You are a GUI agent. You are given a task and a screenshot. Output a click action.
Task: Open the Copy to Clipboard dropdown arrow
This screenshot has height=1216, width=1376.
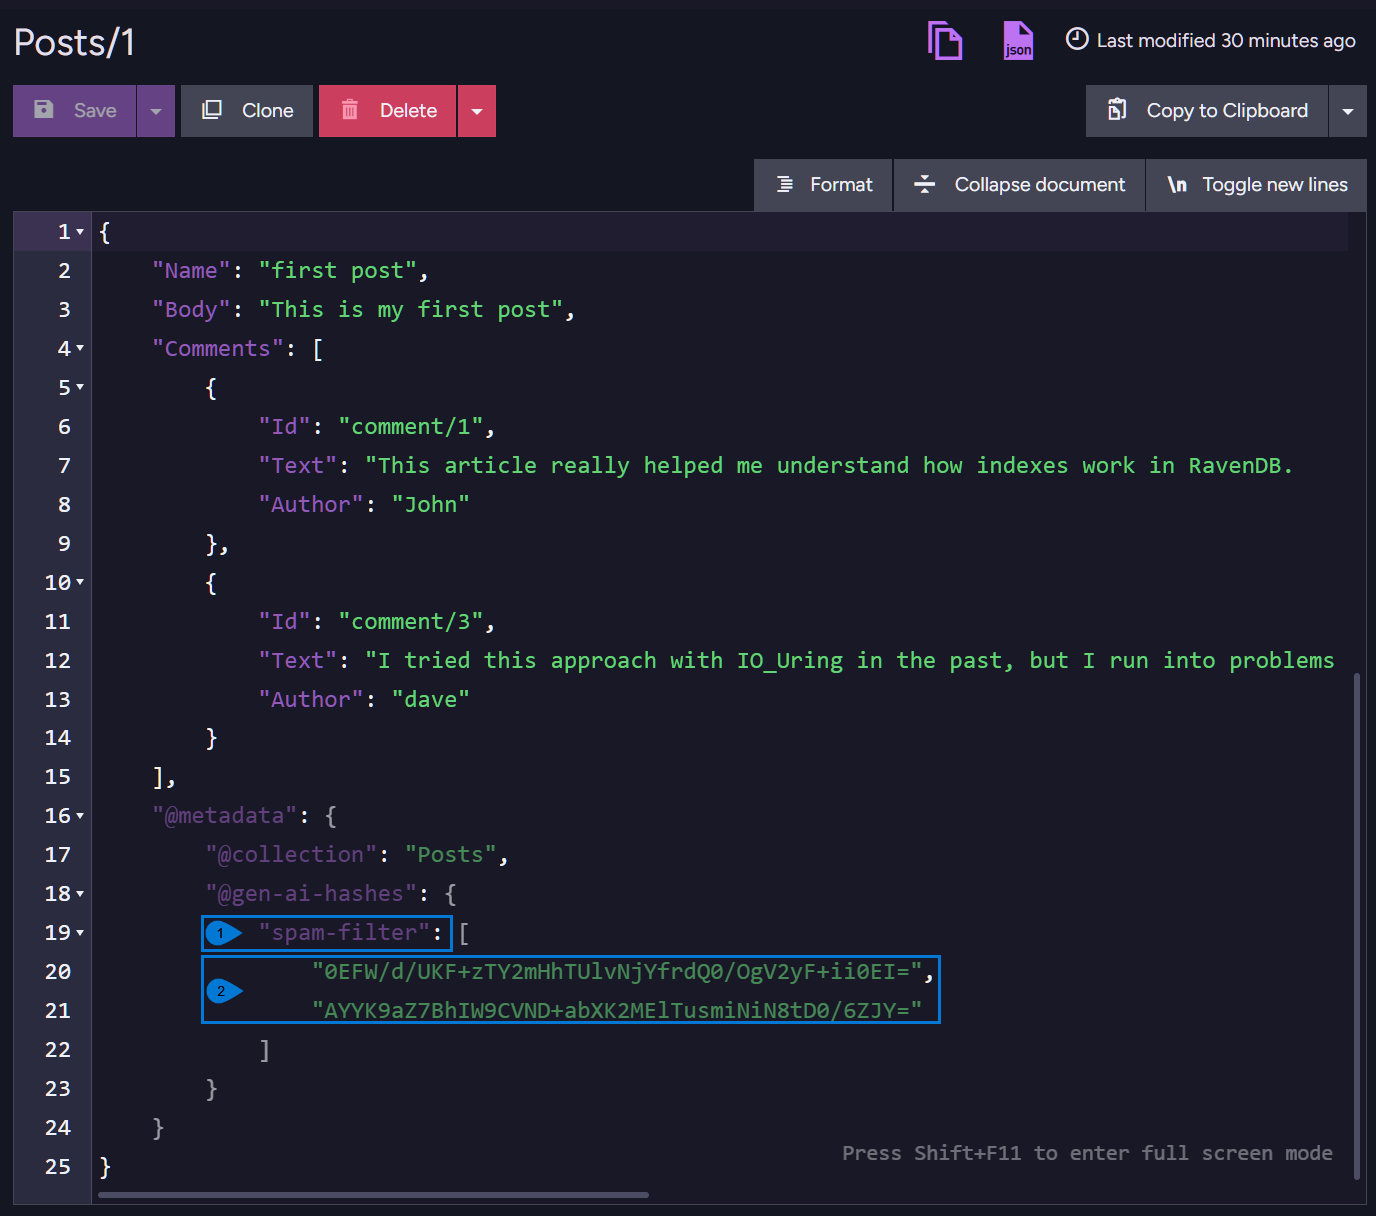pos(1348,110)
